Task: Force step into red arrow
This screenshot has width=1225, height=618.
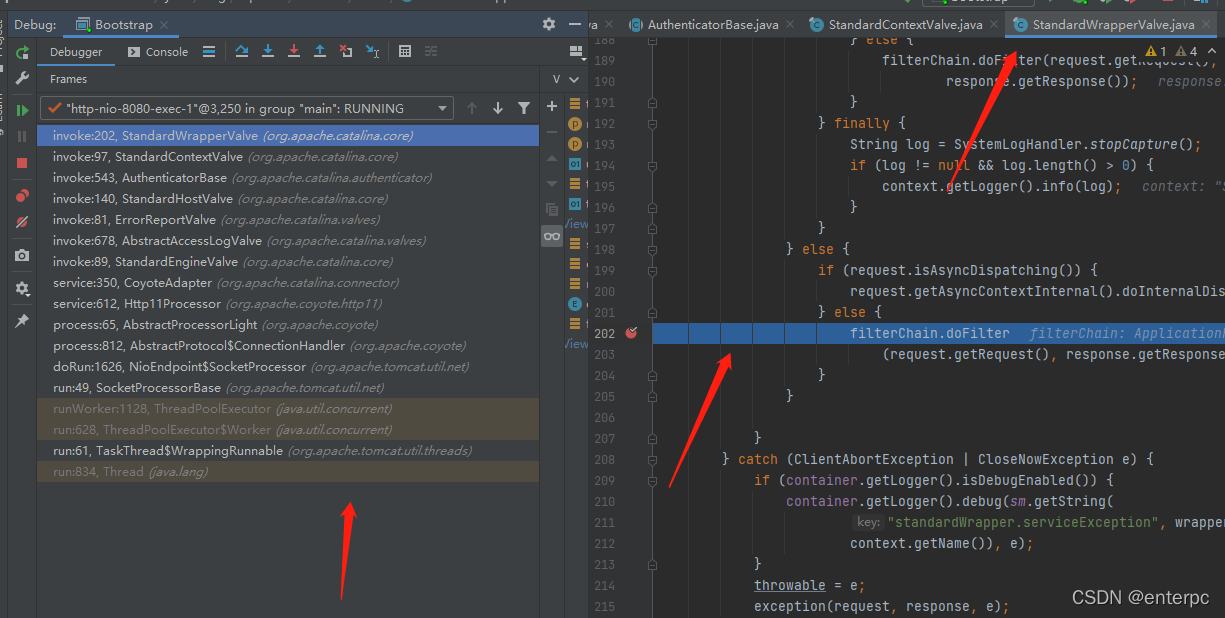Action: click(x=294, y=52)
